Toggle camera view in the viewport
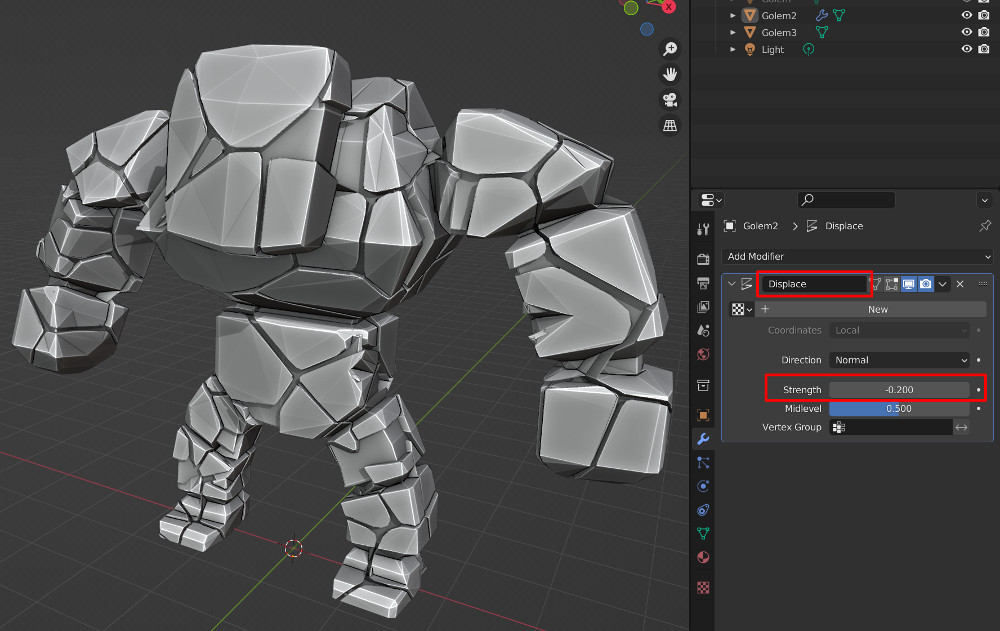This screenshot has height=631, width=1000. click(670, 100)
